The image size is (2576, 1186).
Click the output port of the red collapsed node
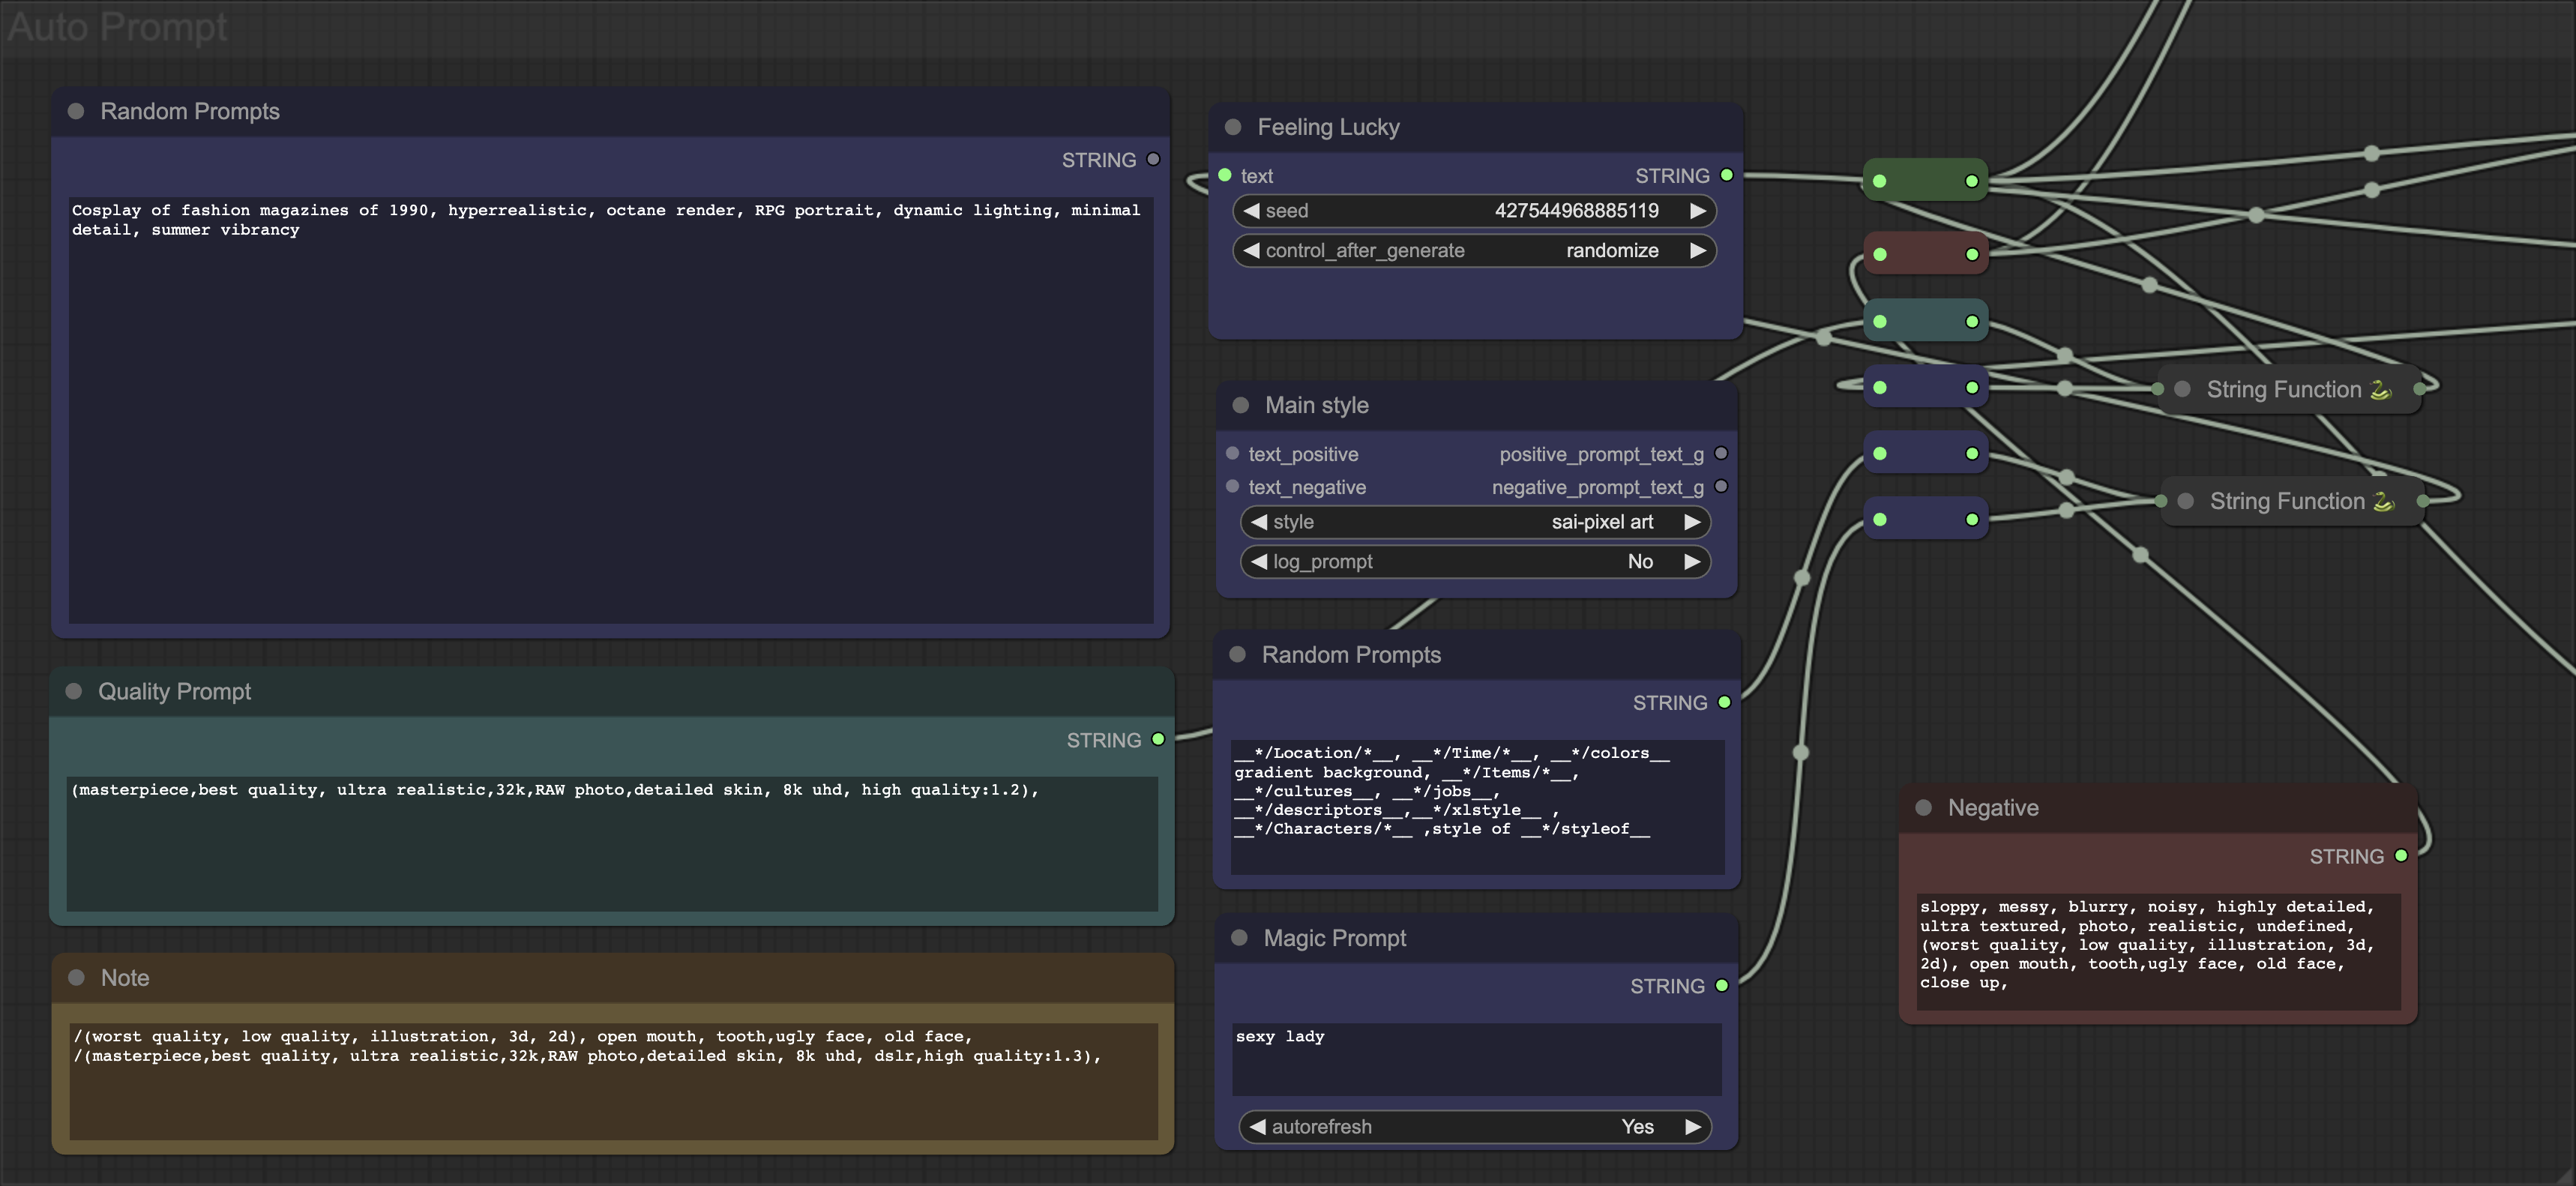pos(1972,254)
